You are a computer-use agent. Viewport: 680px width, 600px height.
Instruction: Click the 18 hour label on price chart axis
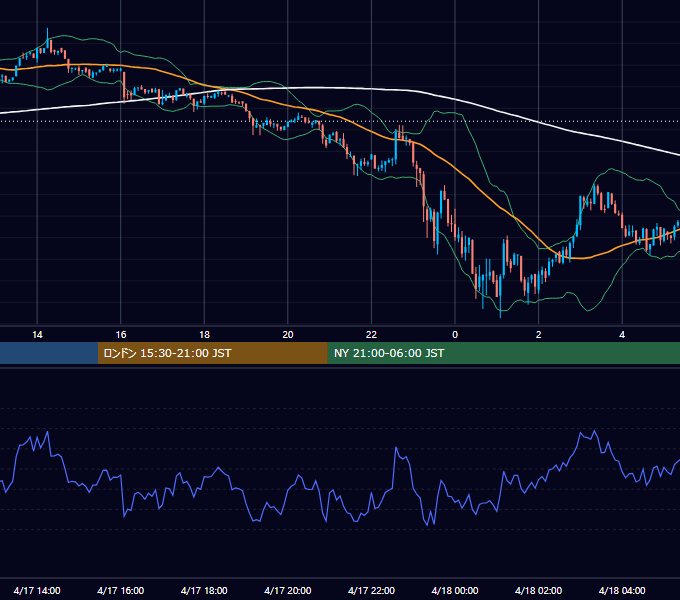coord(204,335)
